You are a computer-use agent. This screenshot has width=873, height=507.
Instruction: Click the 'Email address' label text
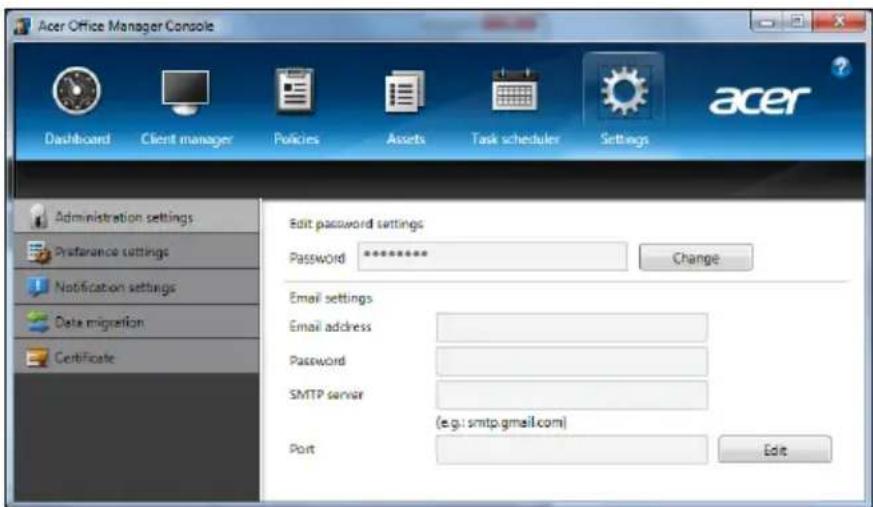[x=330, y=327]
